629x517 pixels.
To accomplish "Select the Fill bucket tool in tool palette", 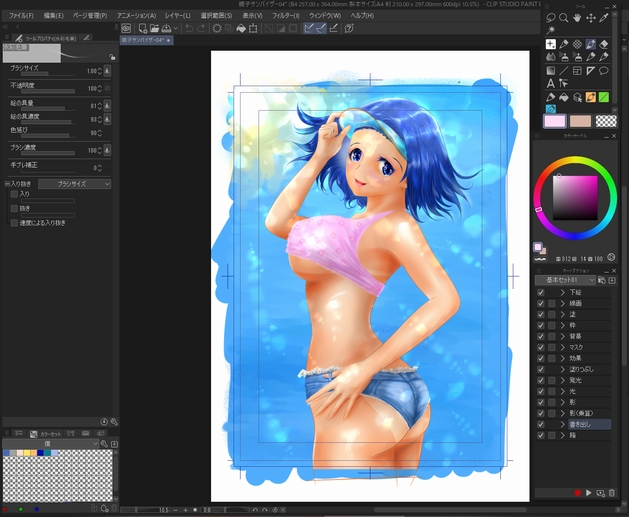I will pyautogui.click(x=564, y=97).
